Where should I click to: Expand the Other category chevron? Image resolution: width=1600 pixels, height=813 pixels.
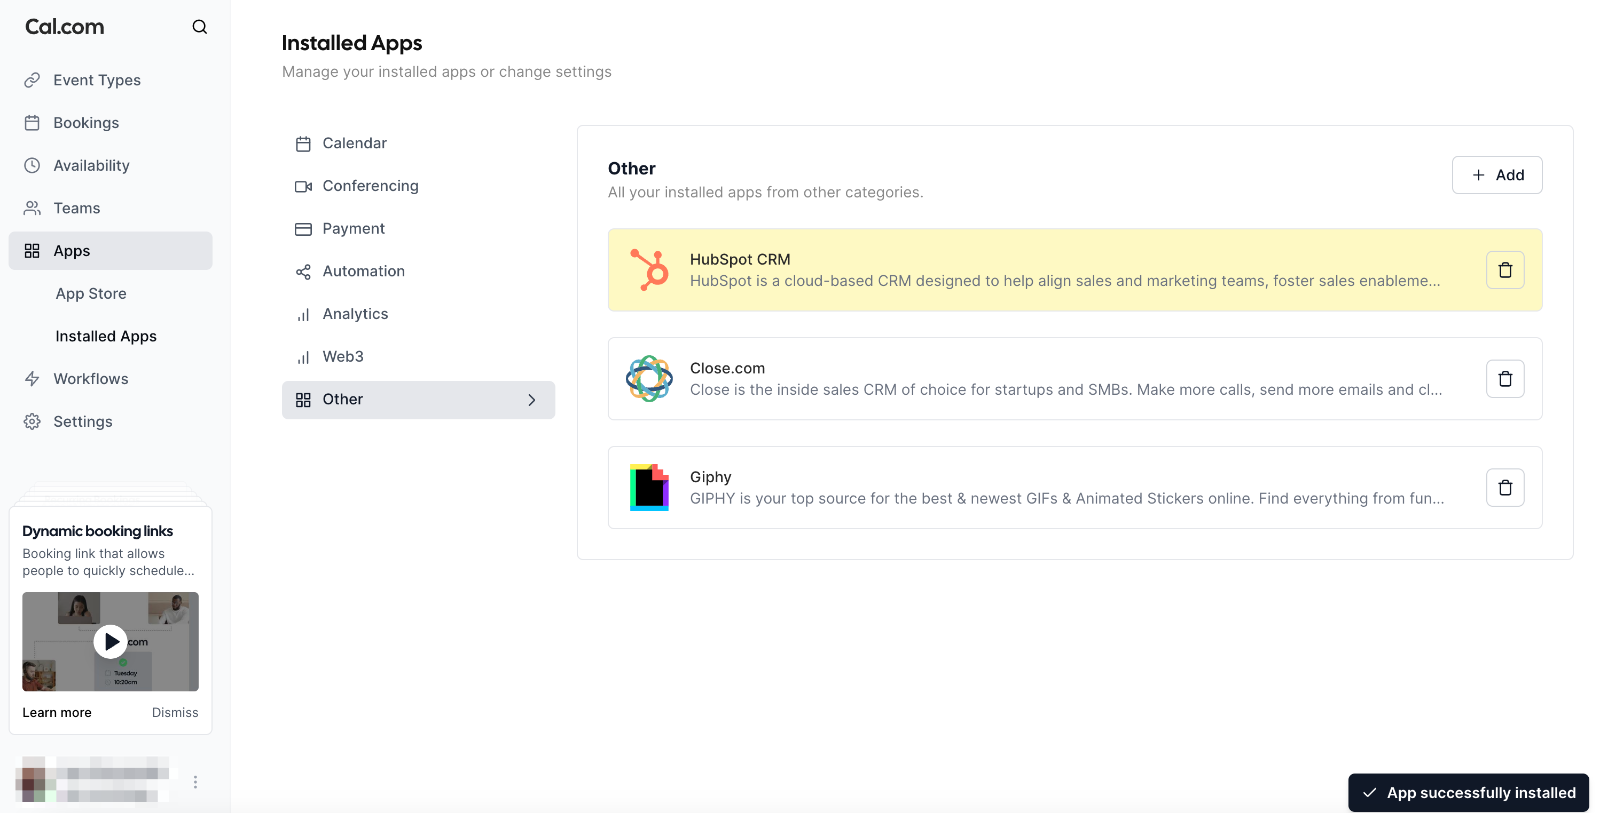tap(532, 400)
